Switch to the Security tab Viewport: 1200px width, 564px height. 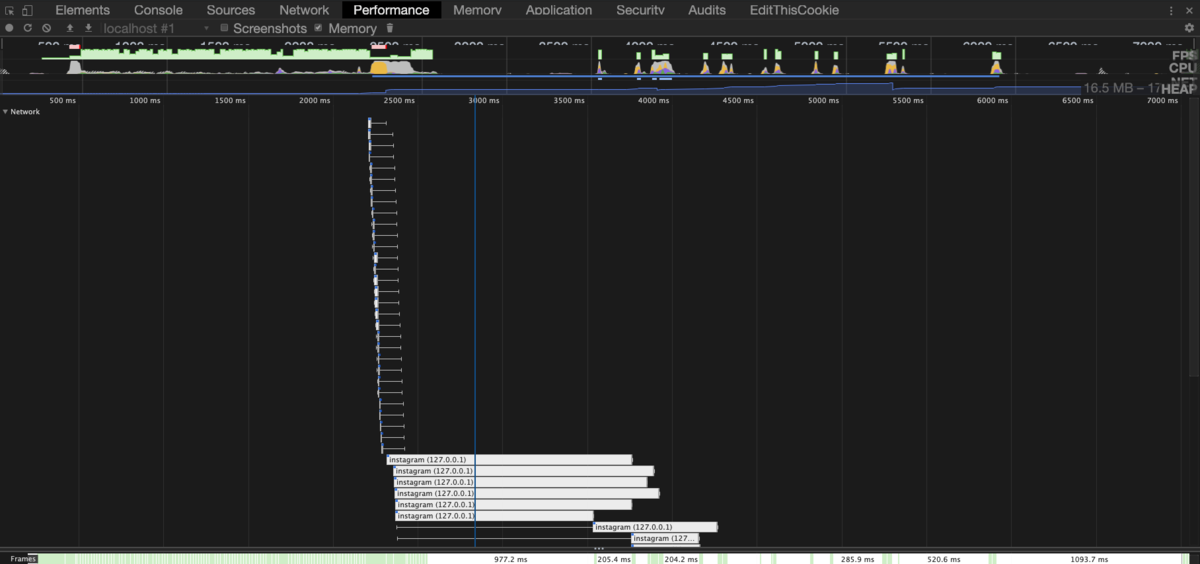click(640, 10)
